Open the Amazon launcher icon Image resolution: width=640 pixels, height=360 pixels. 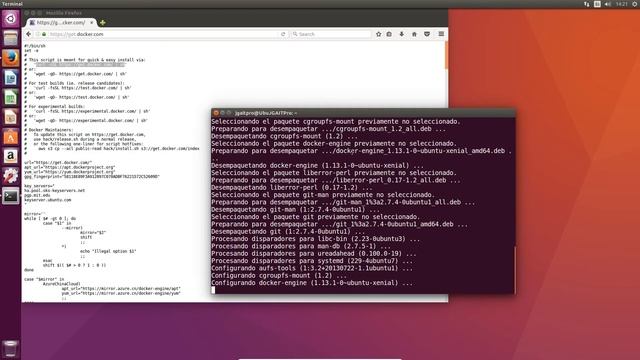point(11,156)
